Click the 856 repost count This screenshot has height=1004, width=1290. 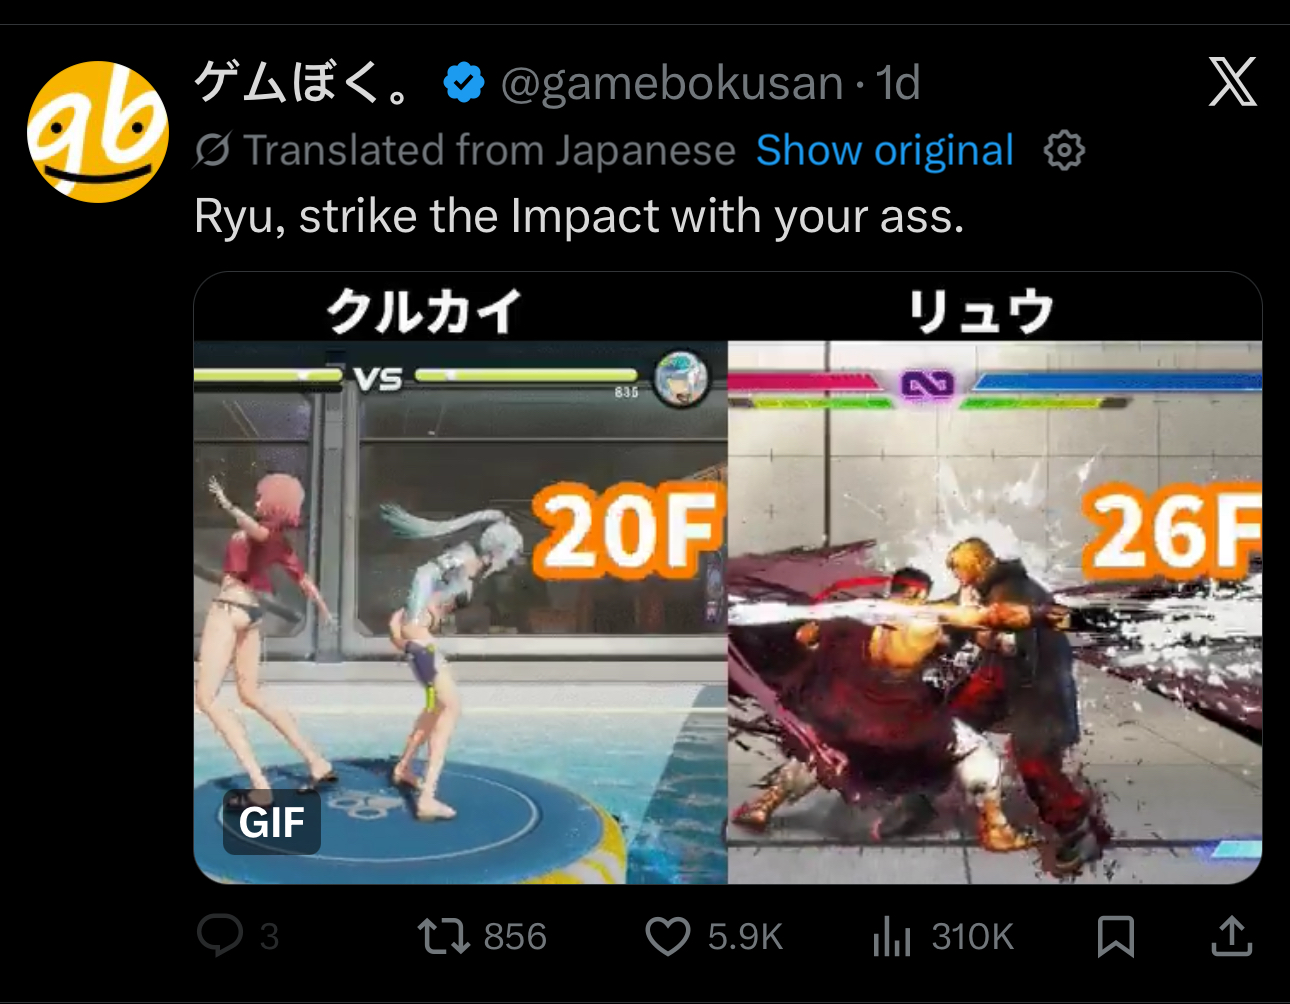515,937
